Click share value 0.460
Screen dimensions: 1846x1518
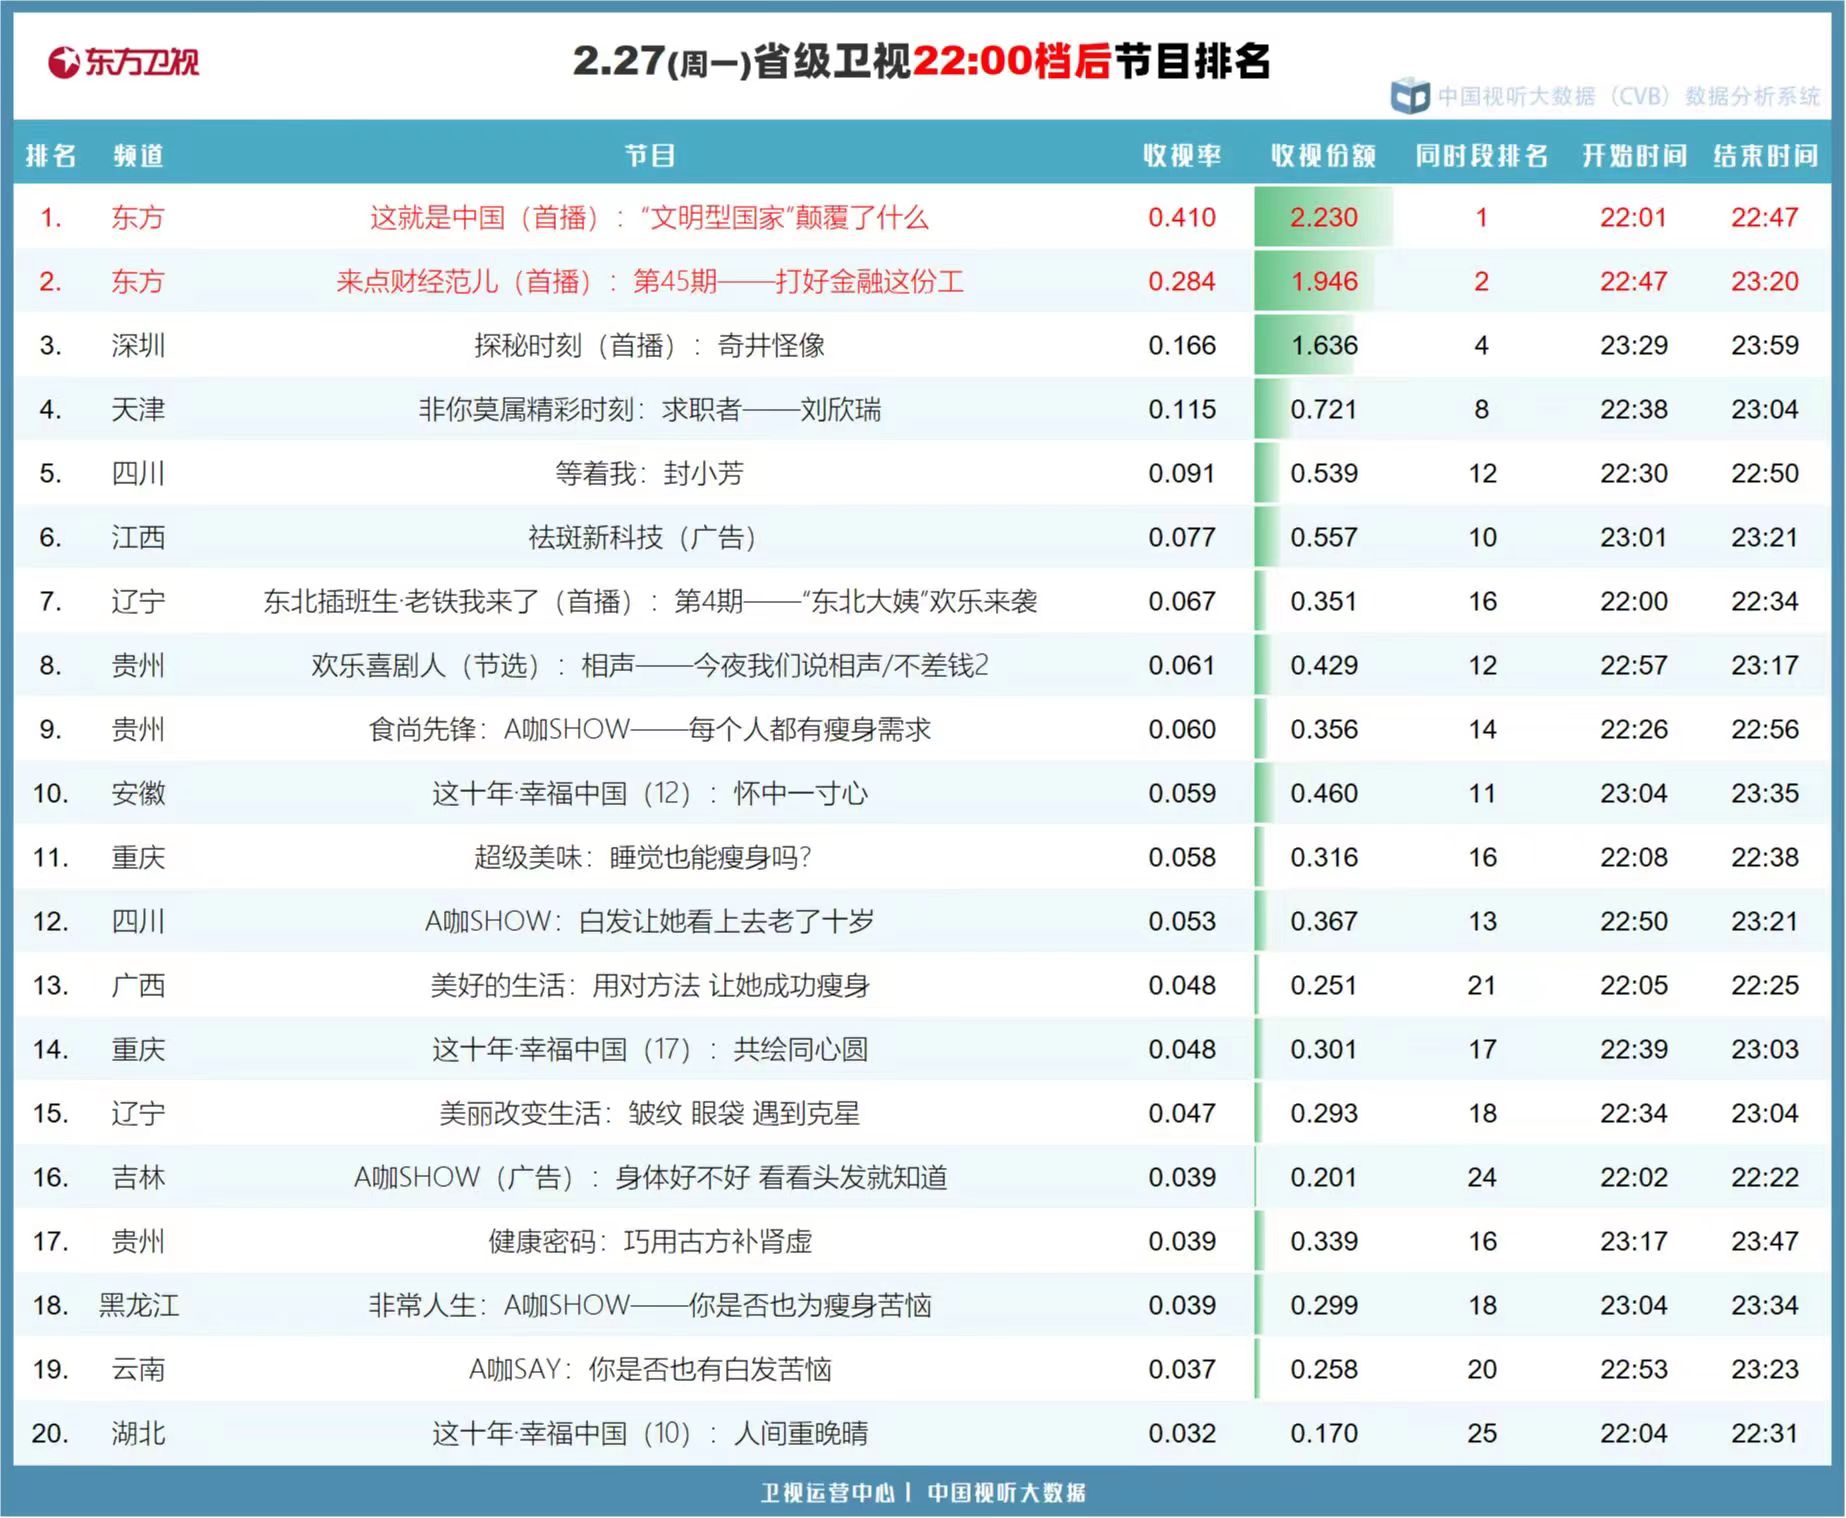[x=1324, y=793]
